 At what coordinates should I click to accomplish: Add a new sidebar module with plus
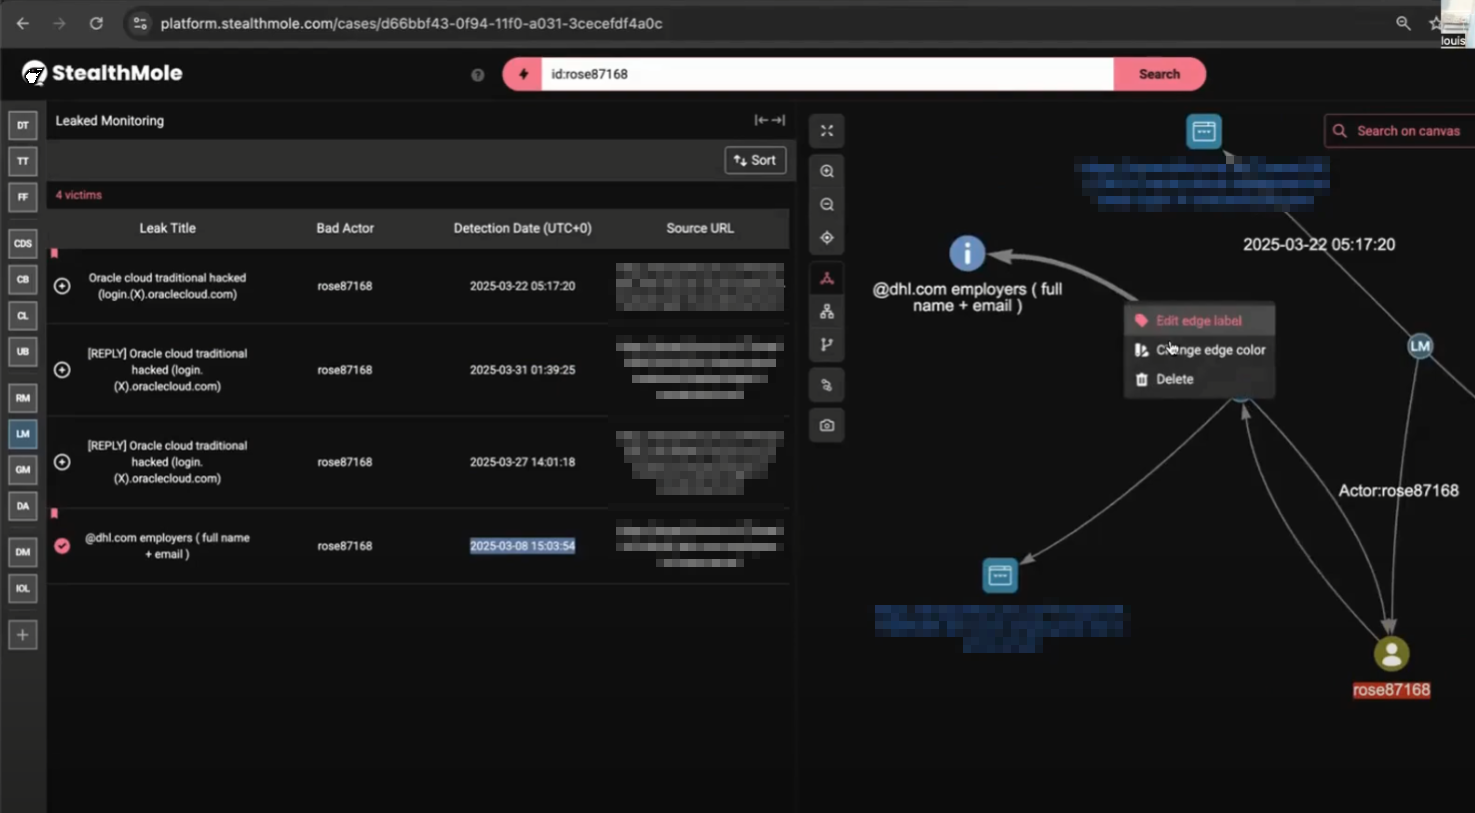tap(22, 635)
